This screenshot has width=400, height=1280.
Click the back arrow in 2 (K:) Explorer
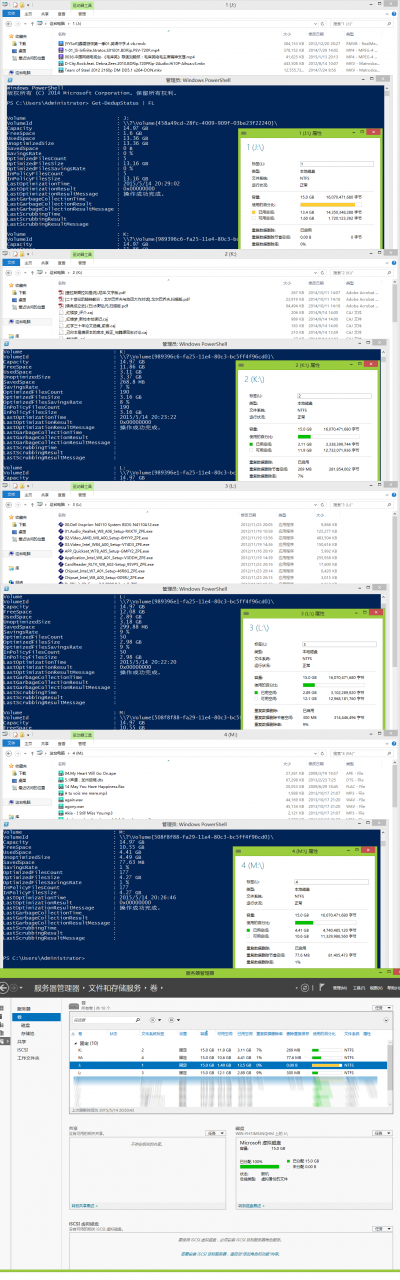[9, 272]
